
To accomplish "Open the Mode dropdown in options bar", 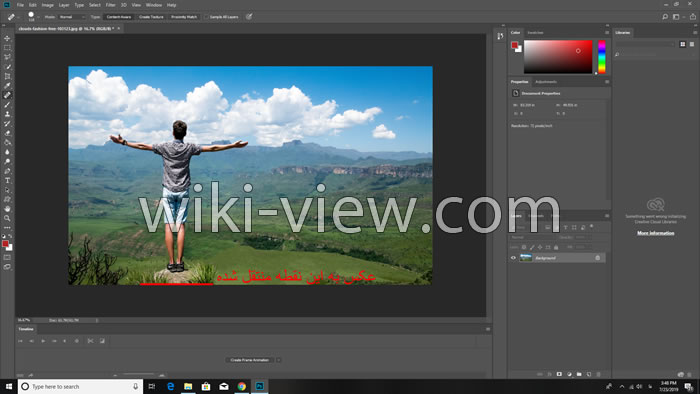I will [x=72, y=17].
